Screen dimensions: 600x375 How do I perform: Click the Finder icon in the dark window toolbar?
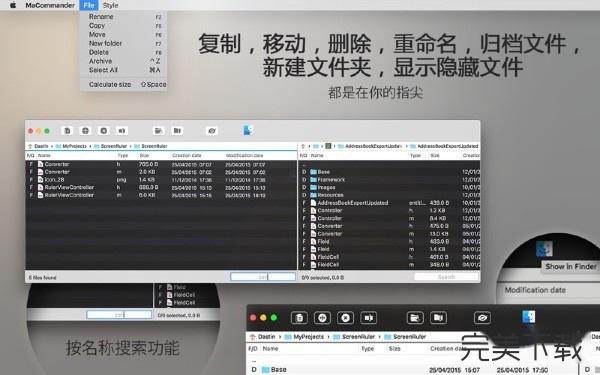pyautogui.click(x=528, y=317)
